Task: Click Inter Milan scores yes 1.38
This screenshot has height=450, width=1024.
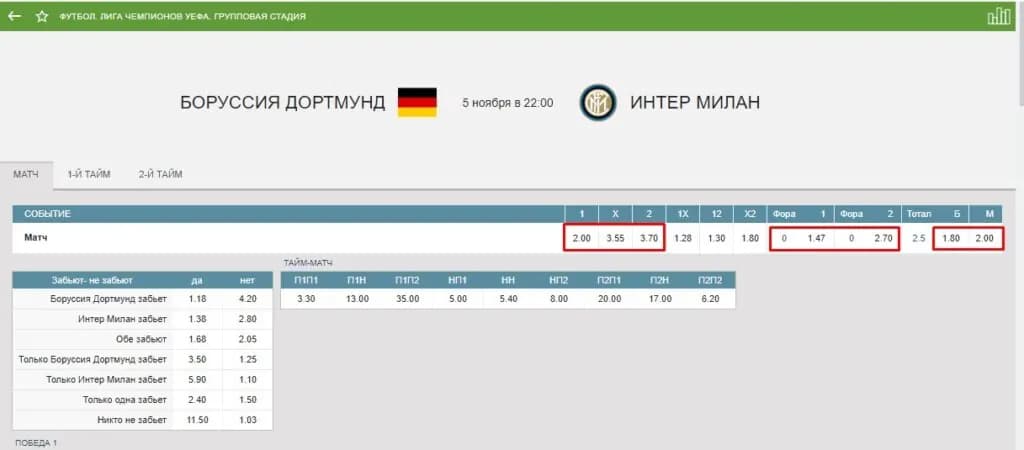Action: 197,319
